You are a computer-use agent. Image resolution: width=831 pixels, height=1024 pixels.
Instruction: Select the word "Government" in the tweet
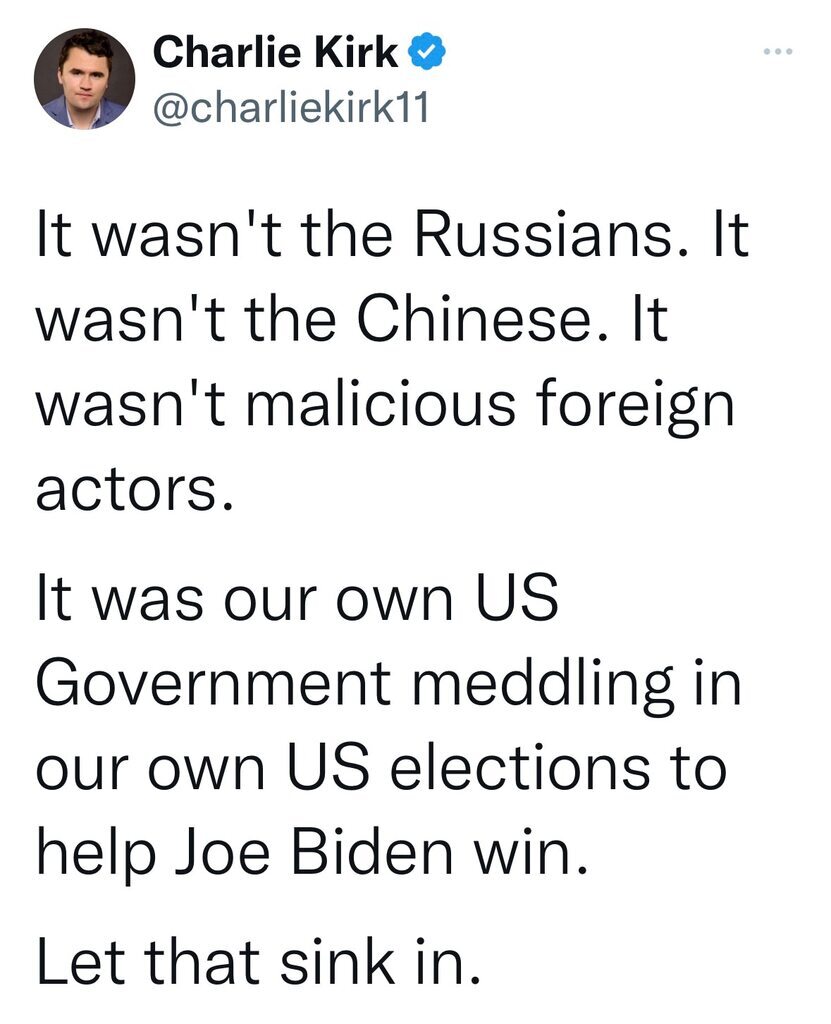[214, 682]
